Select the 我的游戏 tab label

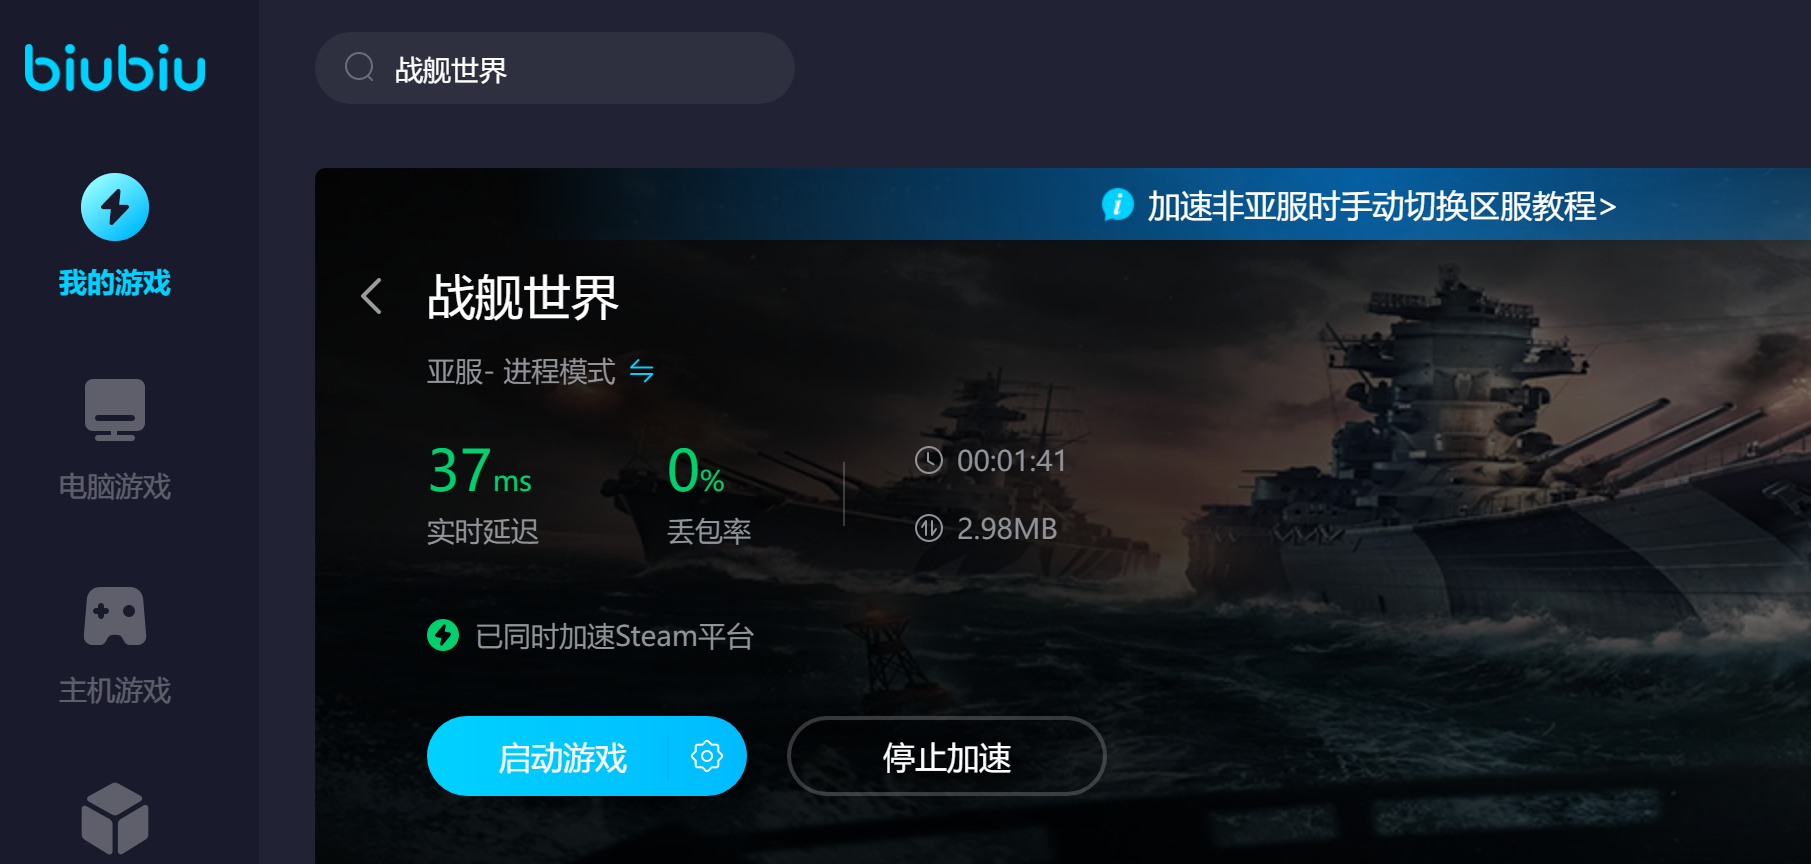115,283
